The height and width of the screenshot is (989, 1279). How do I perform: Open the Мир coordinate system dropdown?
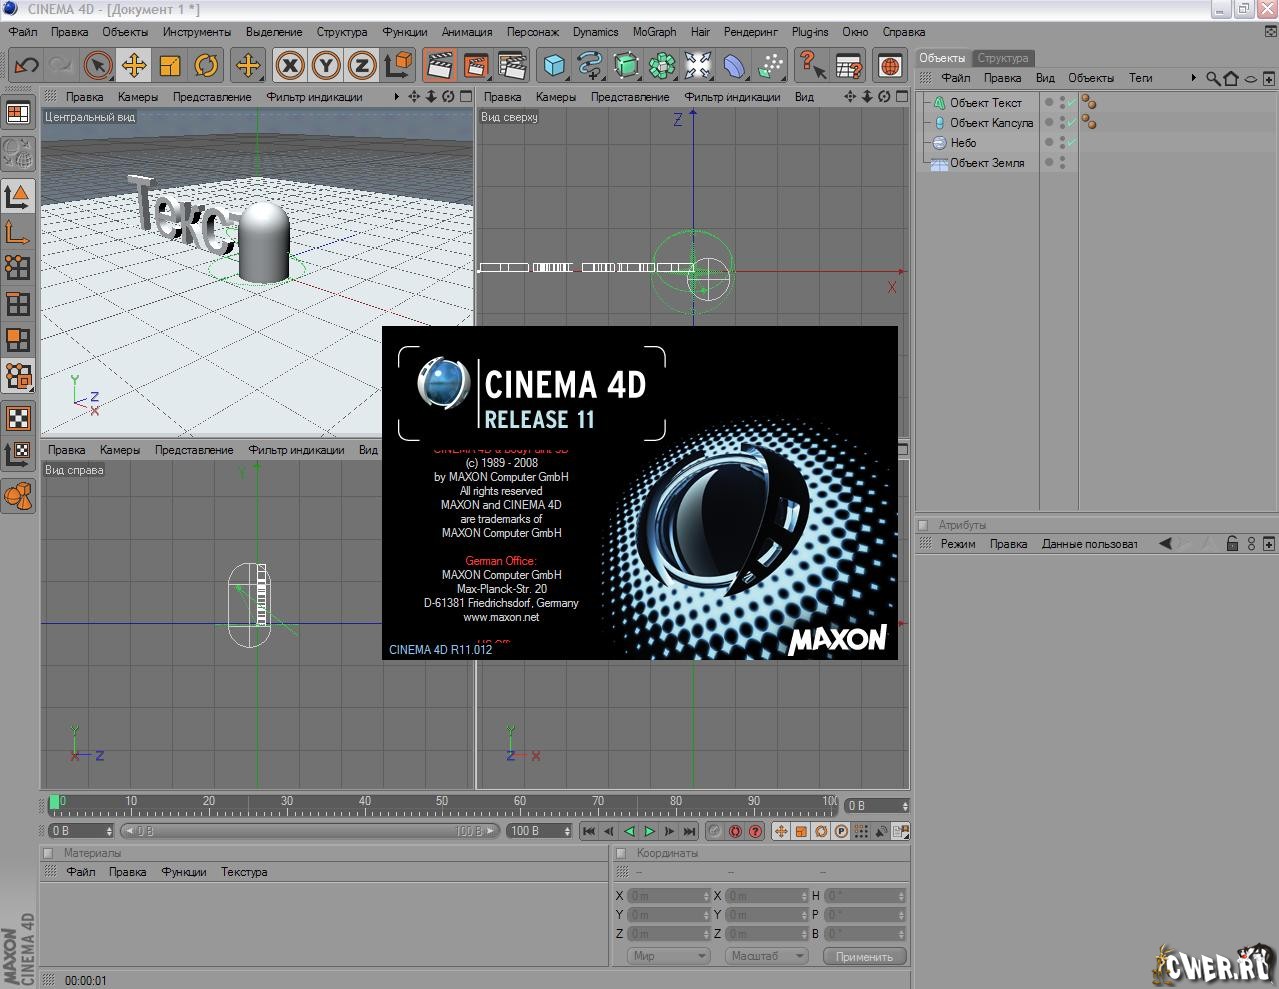pyautogui.click(x=669, y=956)
